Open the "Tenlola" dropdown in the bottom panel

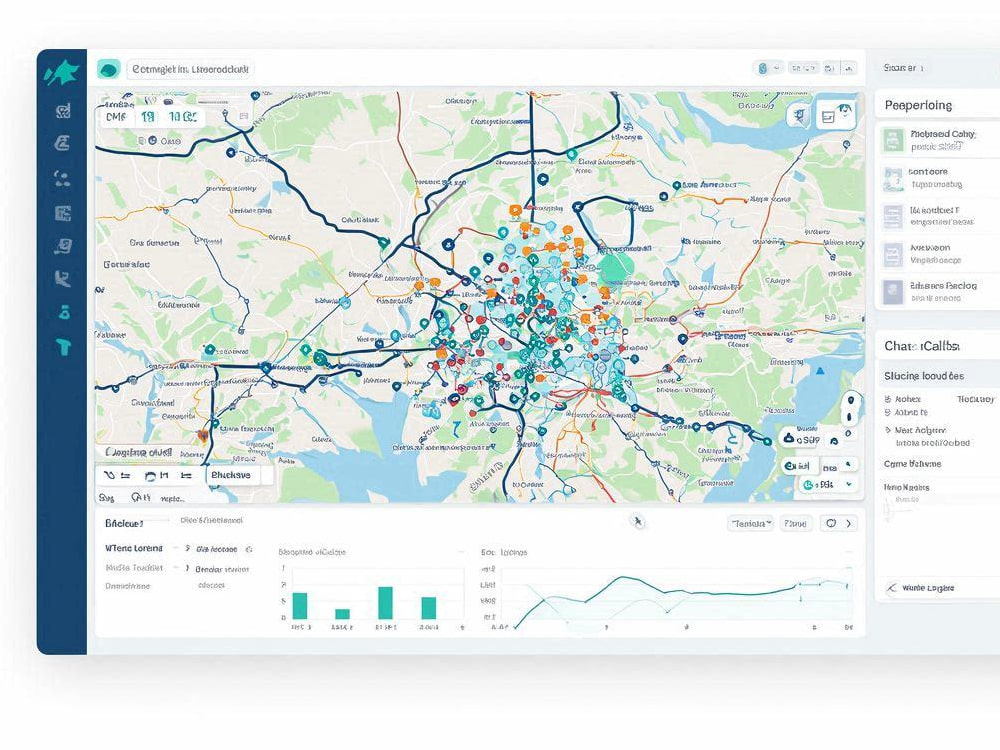751,524
